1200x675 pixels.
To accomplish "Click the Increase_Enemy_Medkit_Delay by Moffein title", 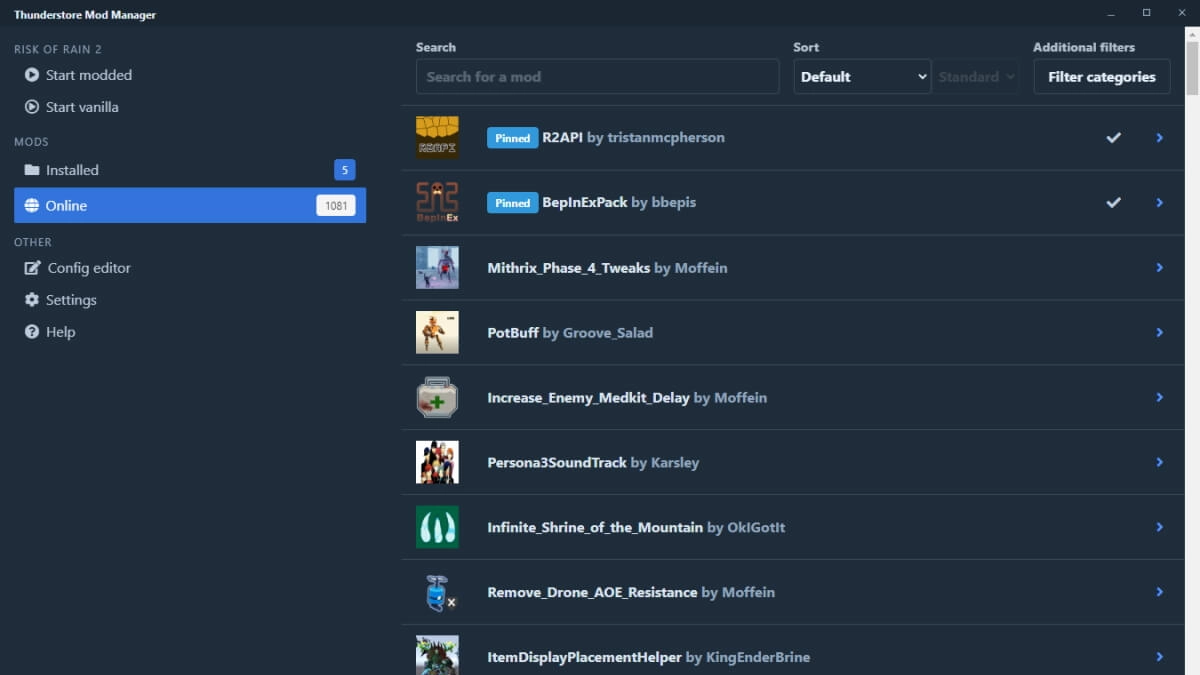I will coord(627,398).
